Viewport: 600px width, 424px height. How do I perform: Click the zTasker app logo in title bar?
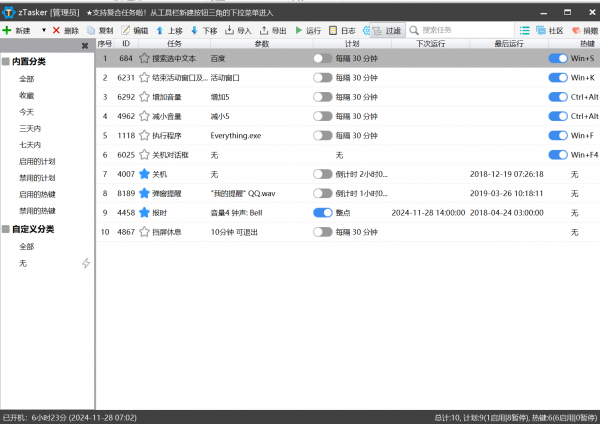(8, 13)
